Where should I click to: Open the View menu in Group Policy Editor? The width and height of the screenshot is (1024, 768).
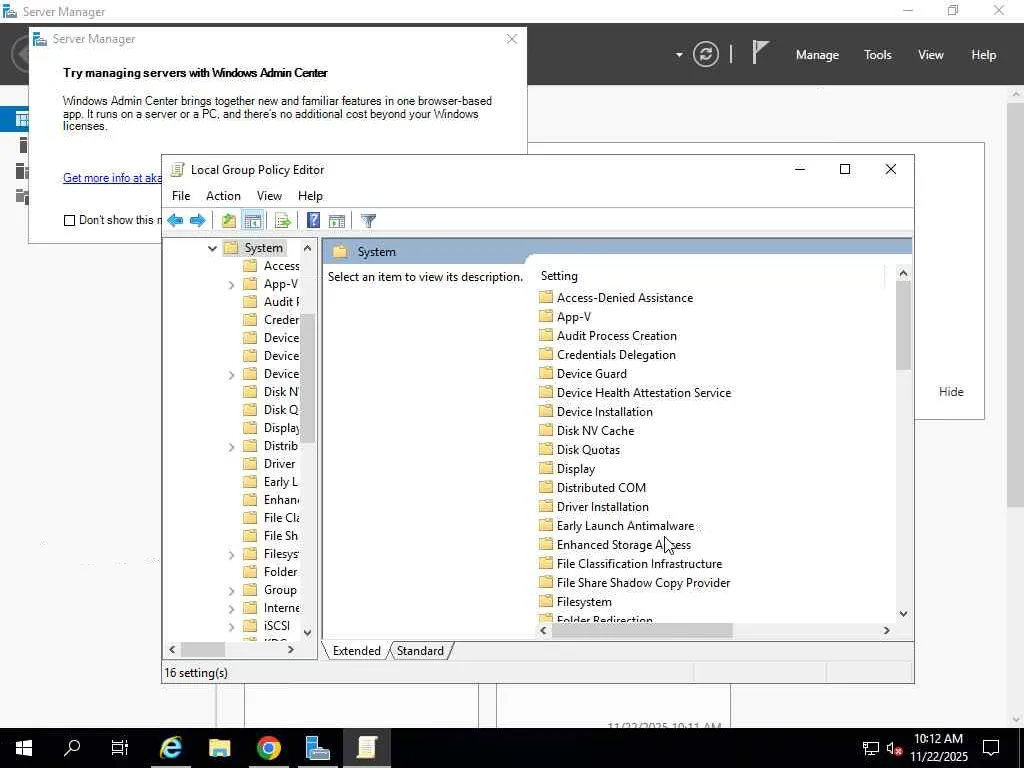(x=269, y=196)
